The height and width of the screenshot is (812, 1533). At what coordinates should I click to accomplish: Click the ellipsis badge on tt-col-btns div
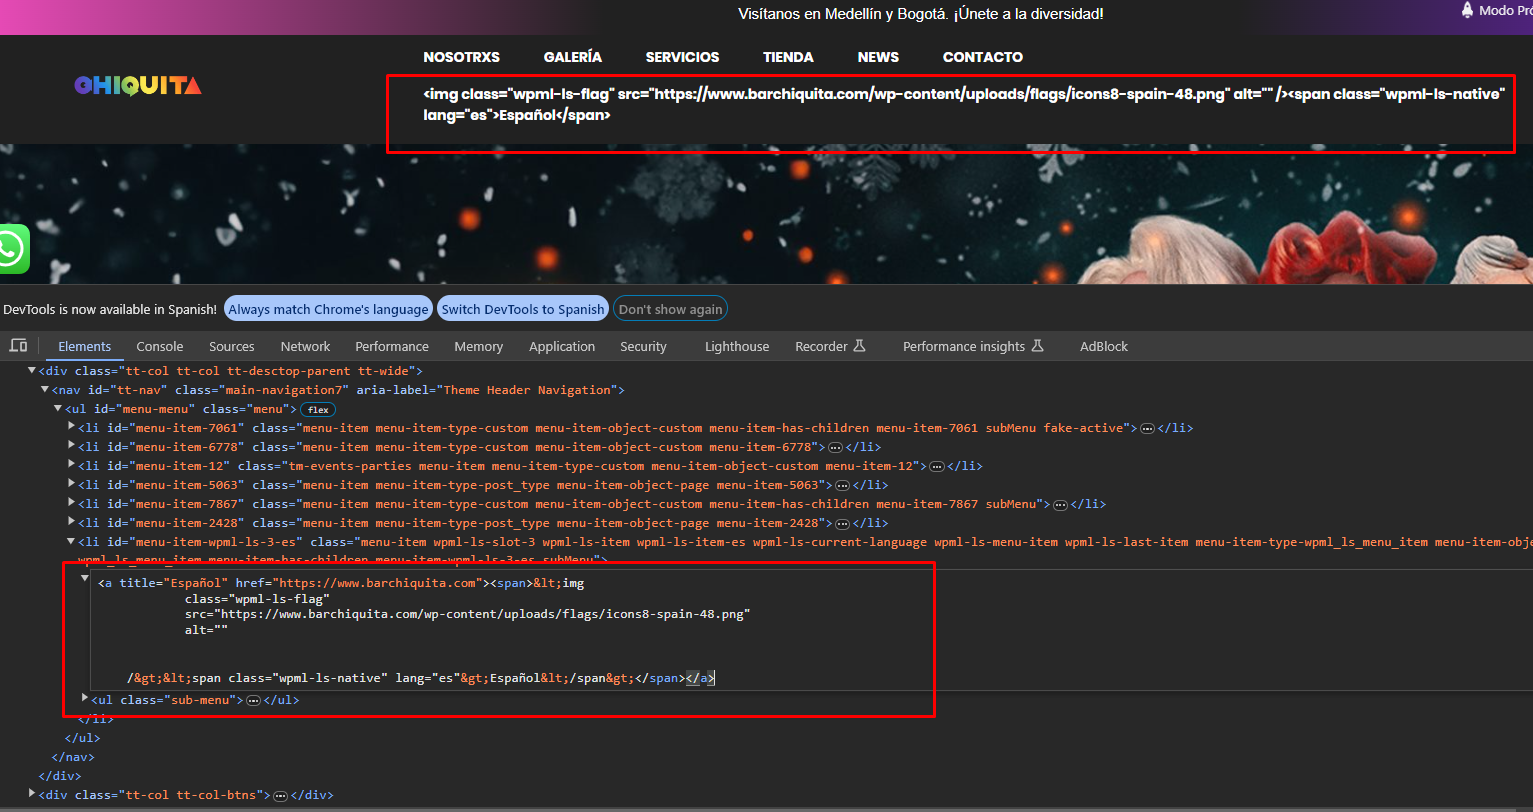pyautogui.click(x=280, y=795)
